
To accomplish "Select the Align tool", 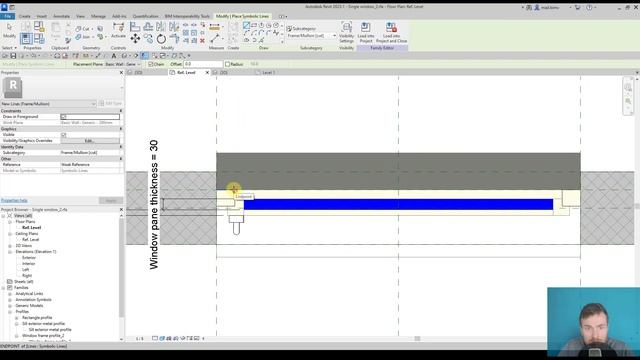I will click(135, 27).
